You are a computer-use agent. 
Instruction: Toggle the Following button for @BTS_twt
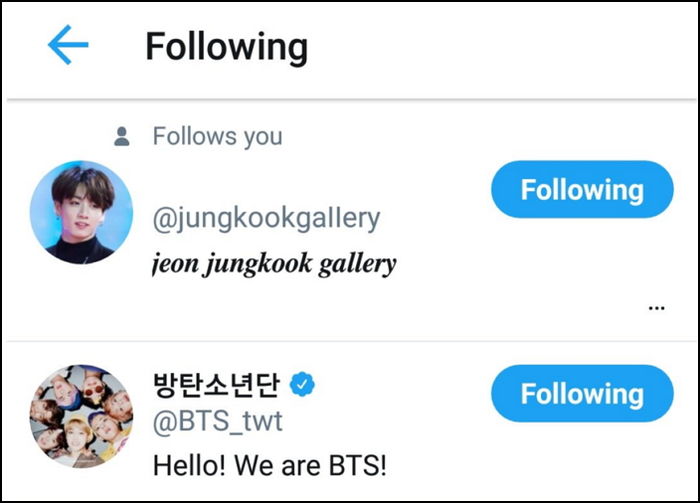tap(582, 393)
